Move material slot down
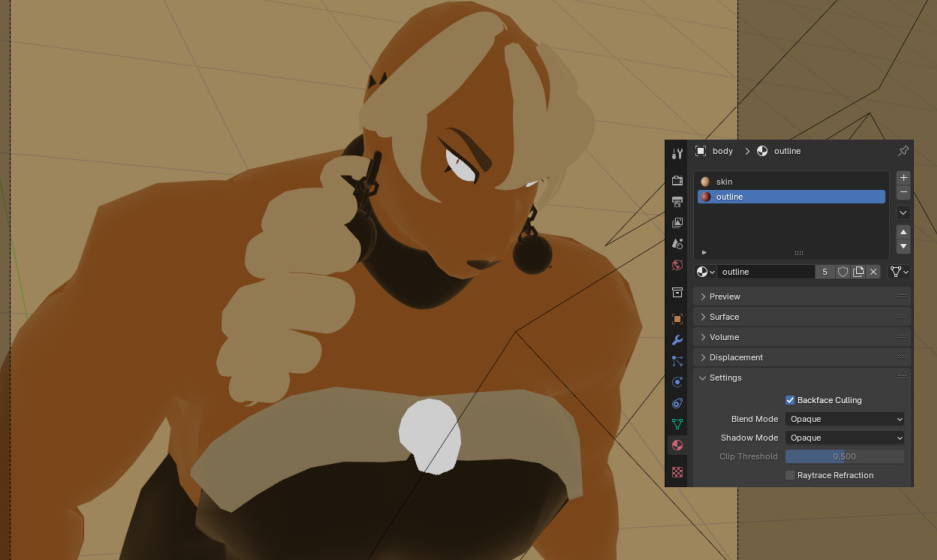 (903, 246)
